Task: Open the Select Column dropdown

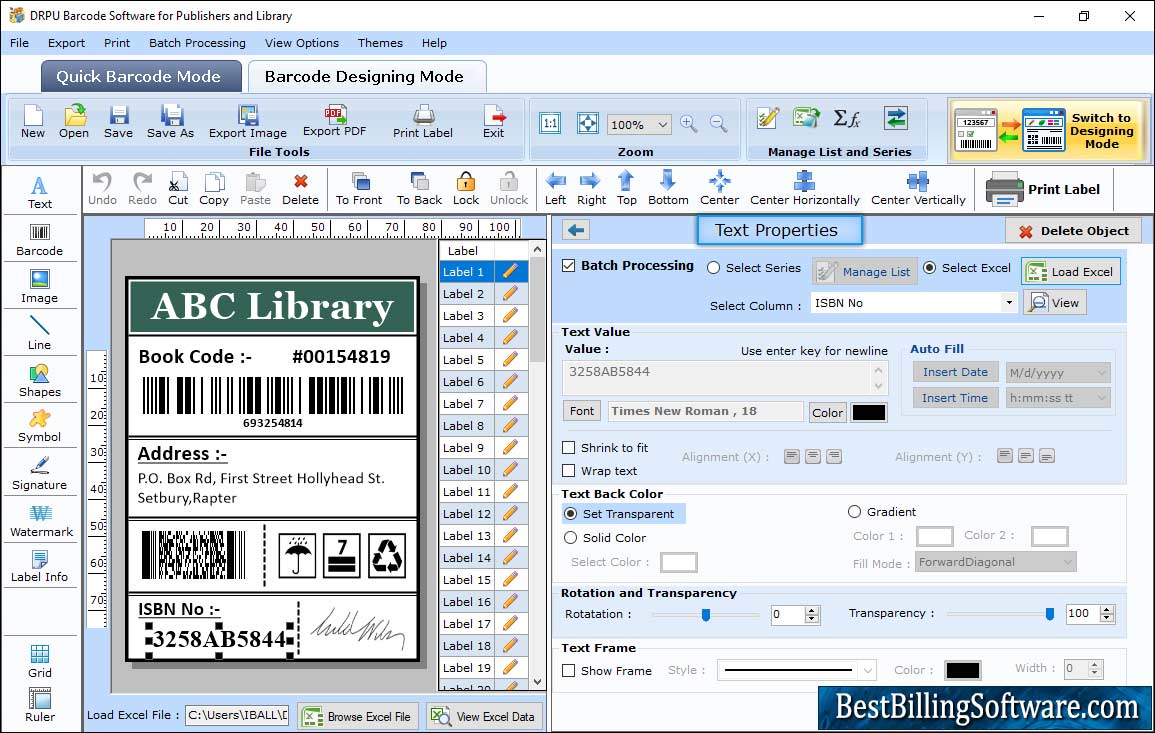Action: [x=1008, y=303]
